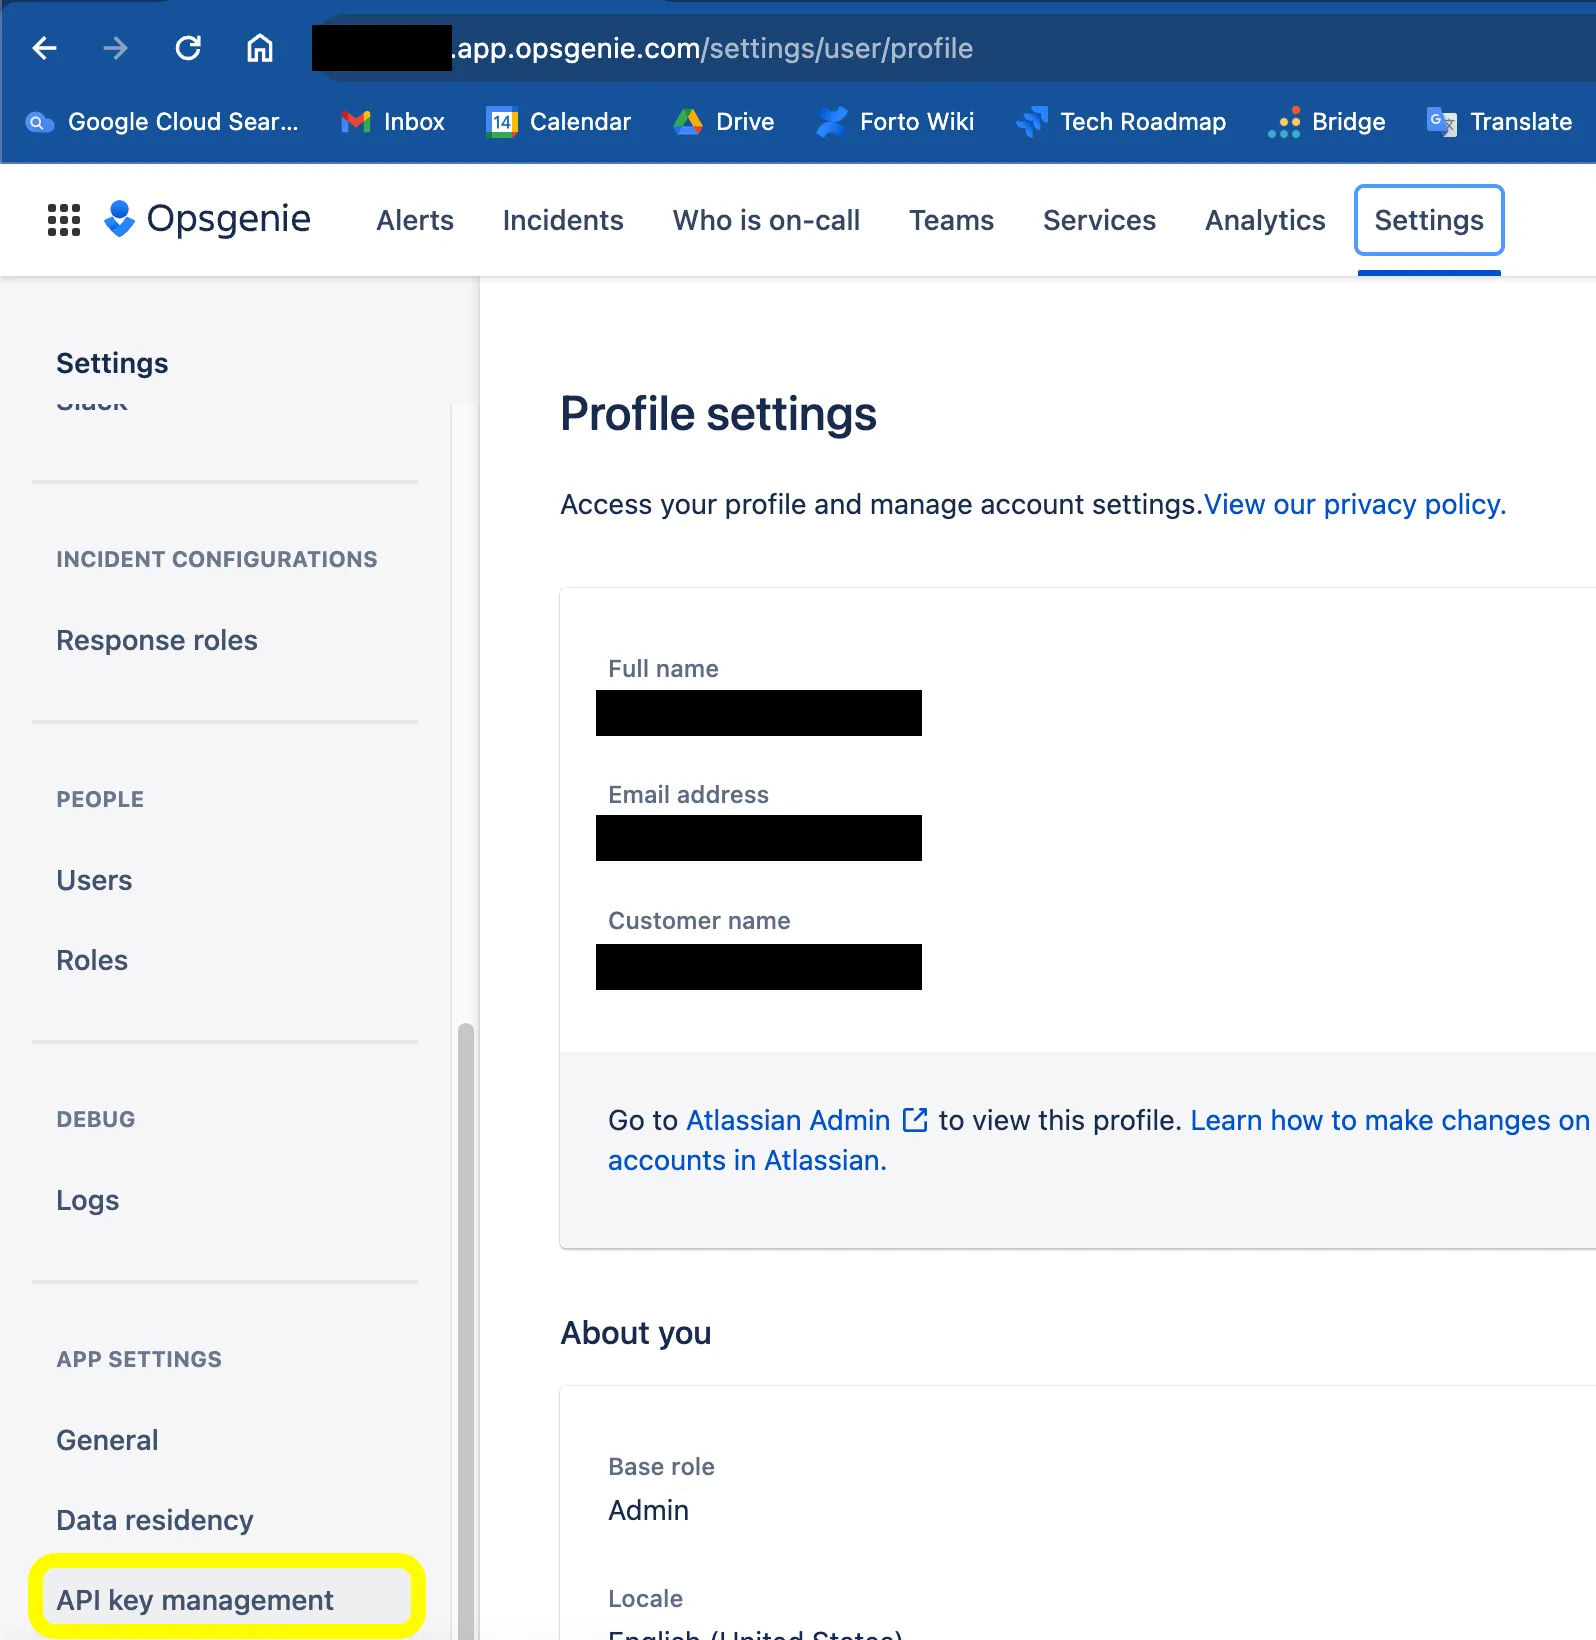Click the sidebar scrollbar thumb
Screen dimensions: 1596x1640
[x=465, y=1330]
